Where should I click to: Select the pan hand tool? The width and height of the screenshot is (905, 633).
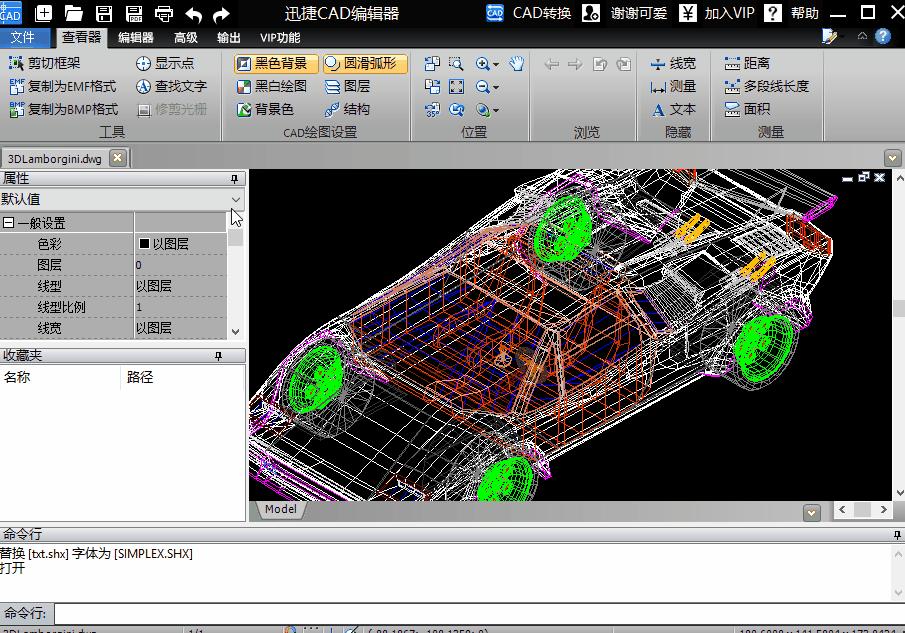pyautogui.click(x=516, y=63)
